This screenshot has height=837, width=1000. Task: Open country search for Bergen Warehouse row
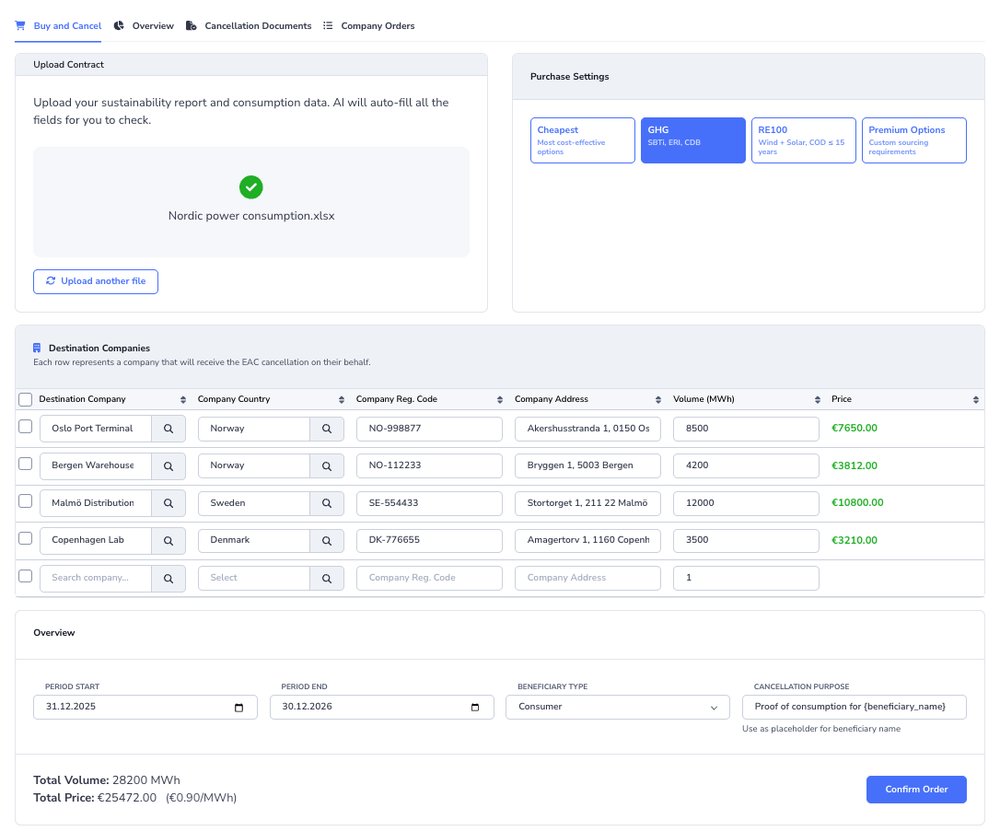pyautogui.click(x=327, y=466)
